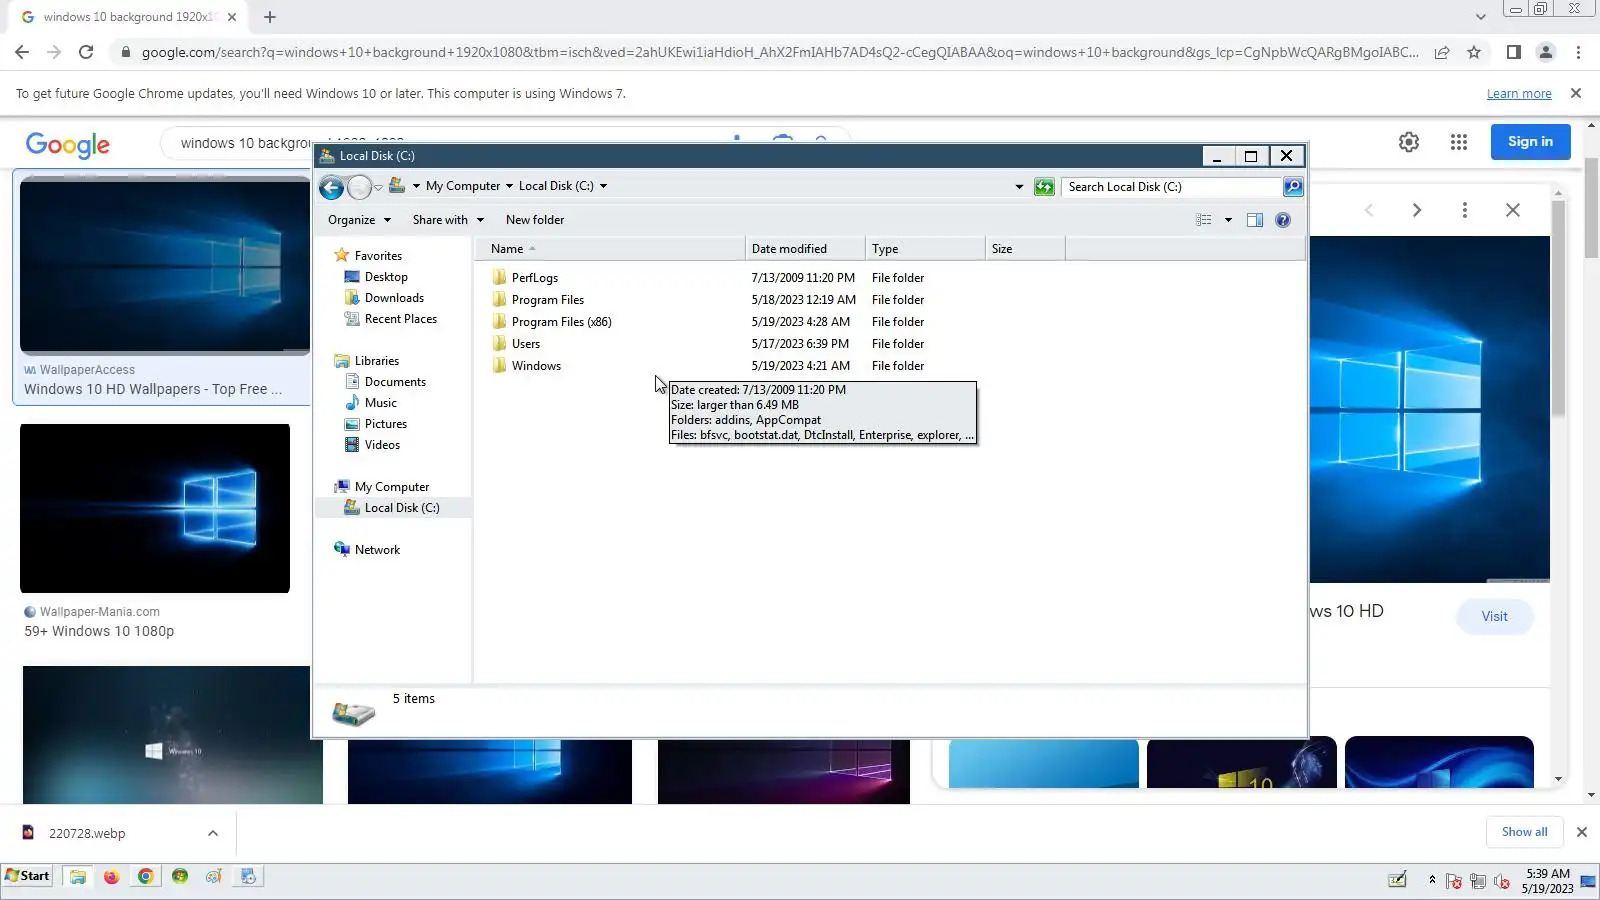Open the Chrome profile avatar
The height and width of the screenshot is (900, 1600).
pos(1546,52)
